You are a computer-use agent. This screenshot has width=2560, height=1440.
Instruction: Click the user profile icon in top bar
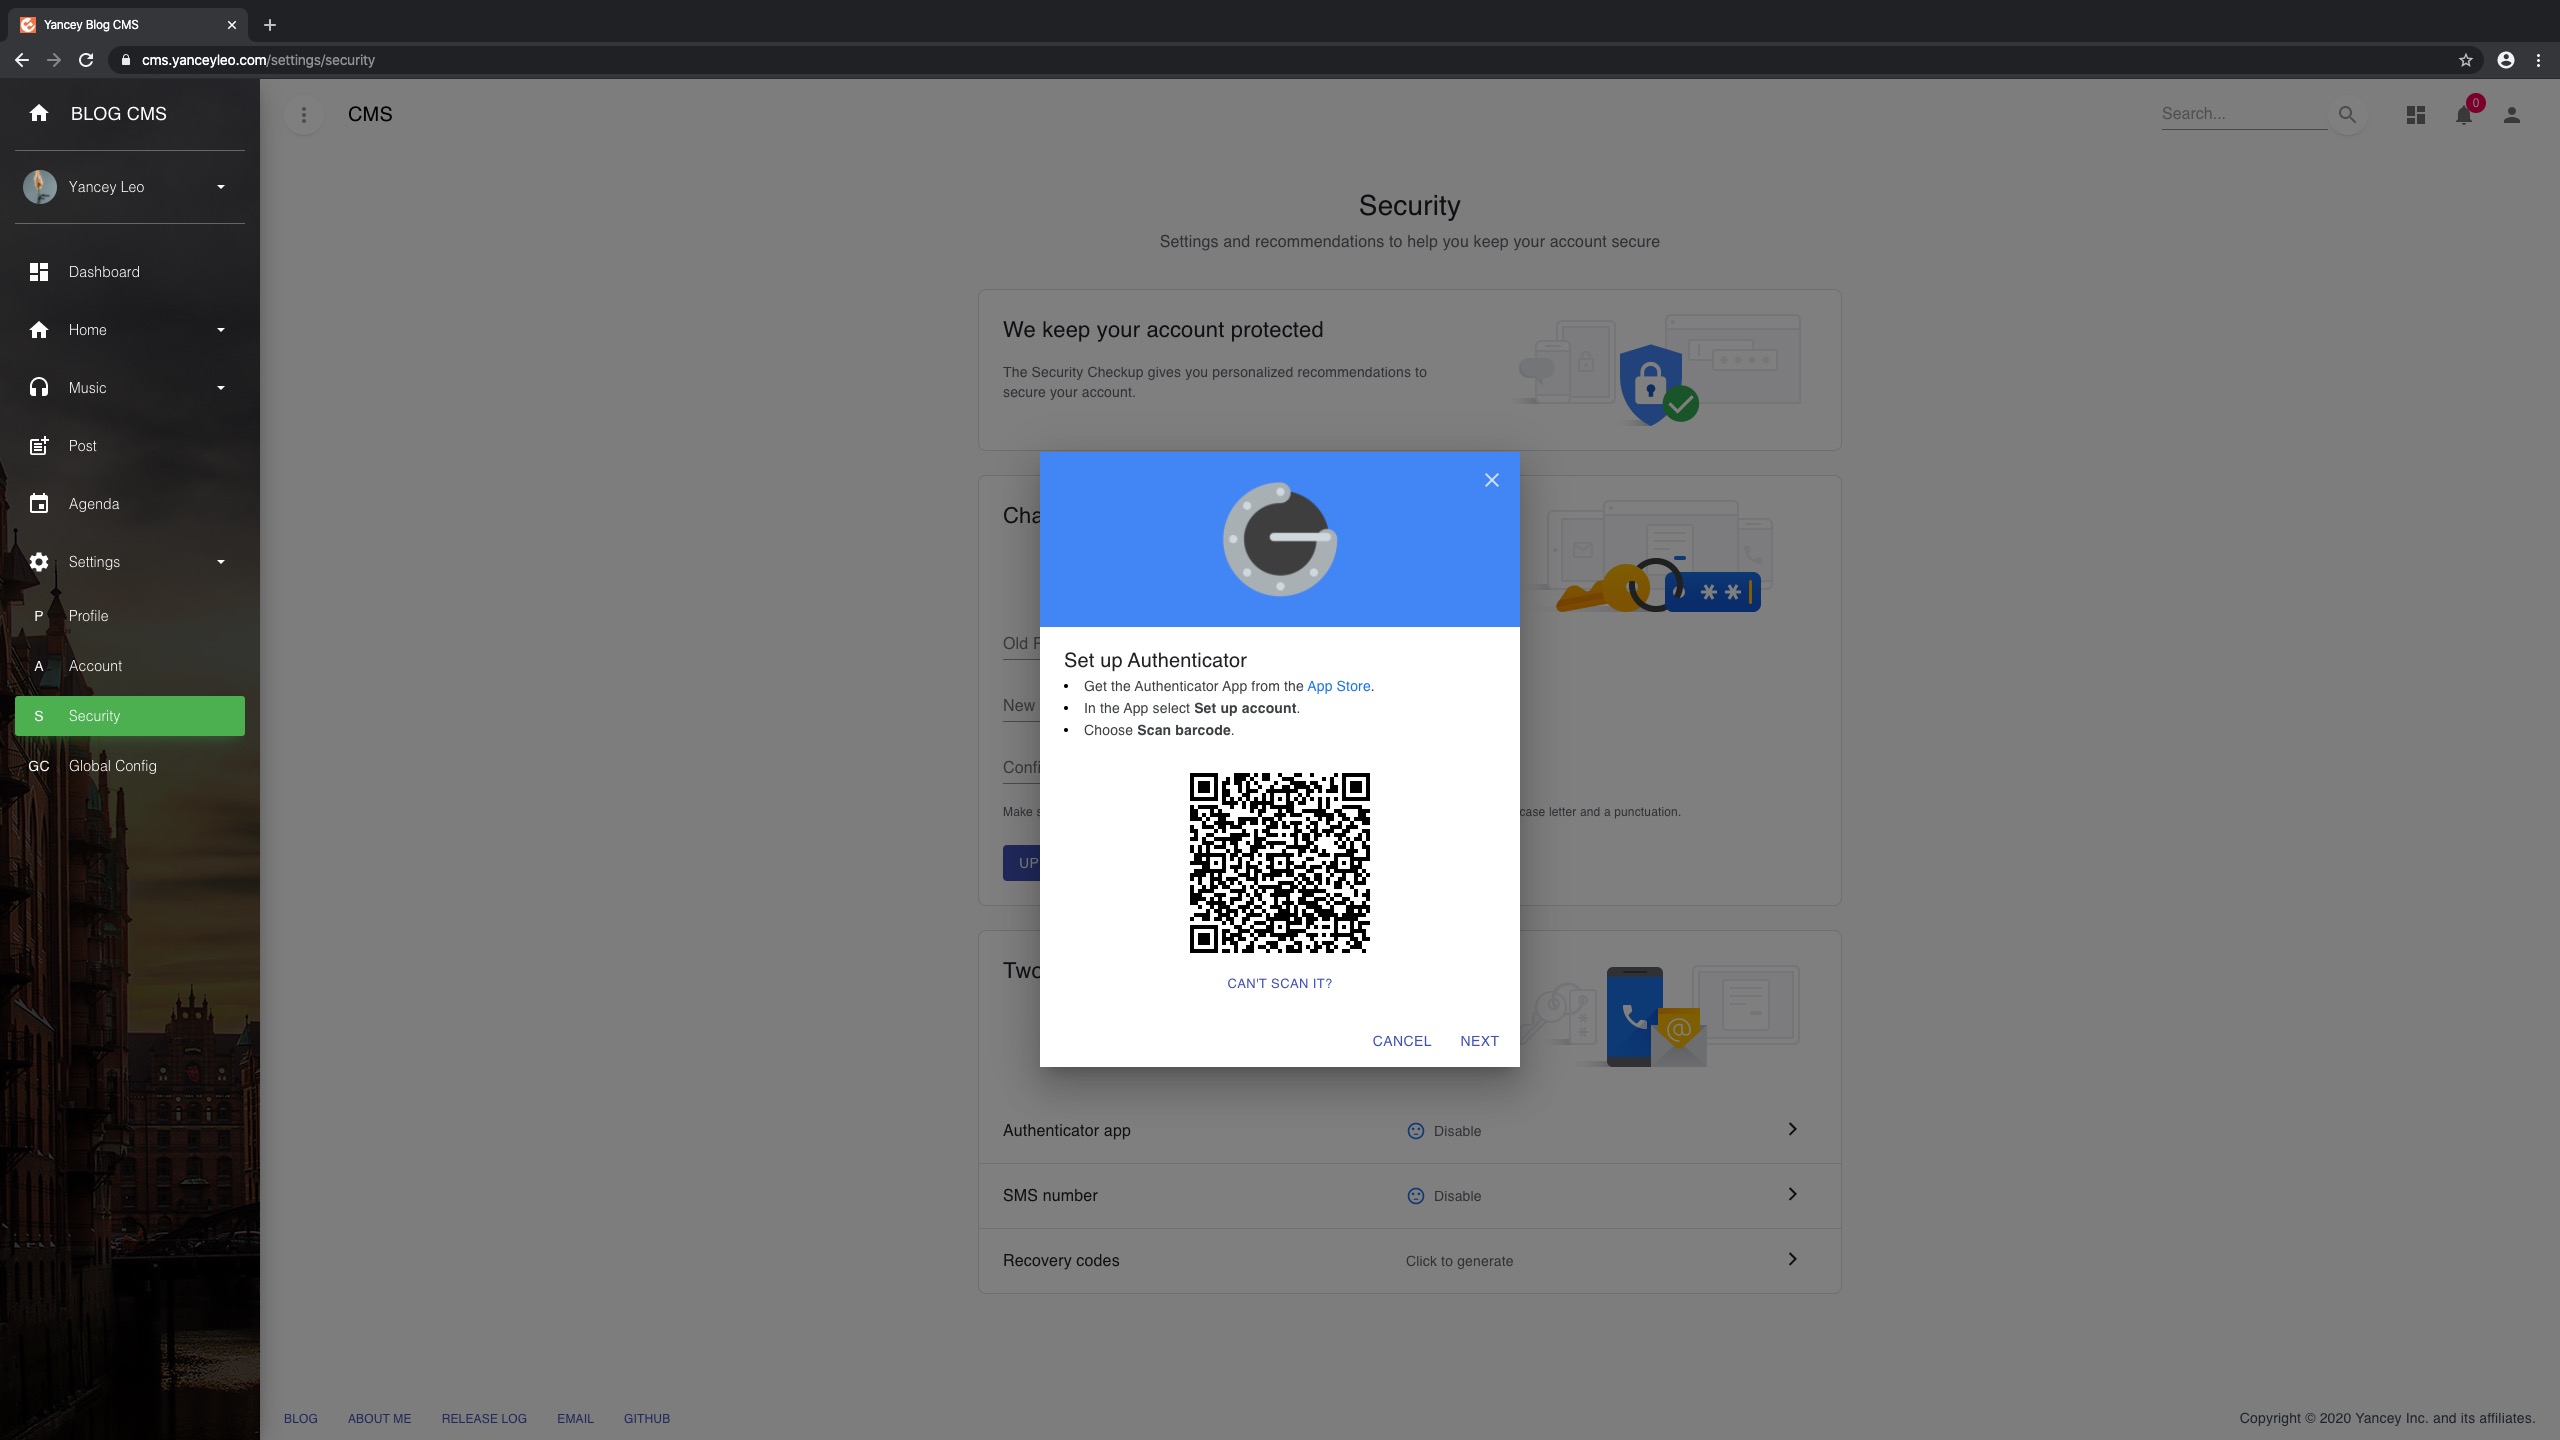(2512, 115)
